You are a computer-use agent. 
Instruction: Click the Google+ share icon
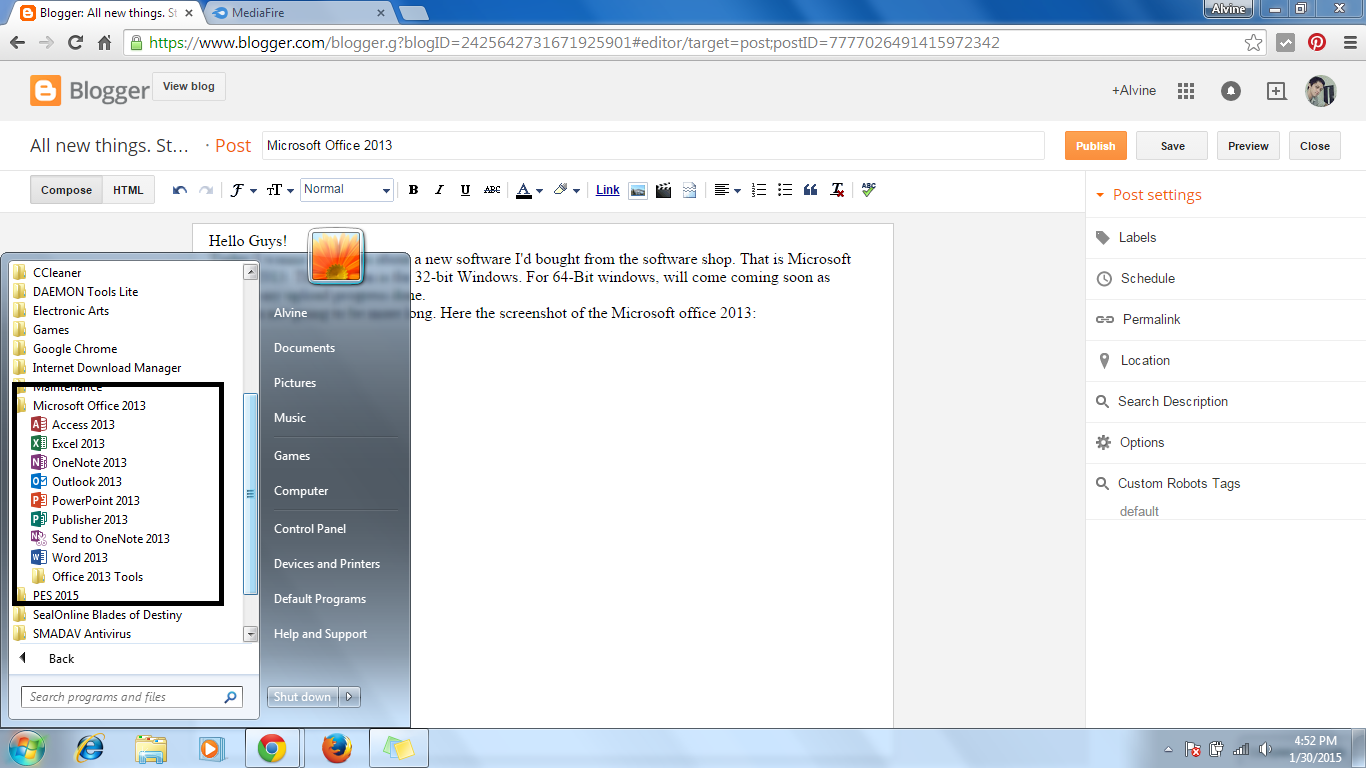pos(1276,91)
